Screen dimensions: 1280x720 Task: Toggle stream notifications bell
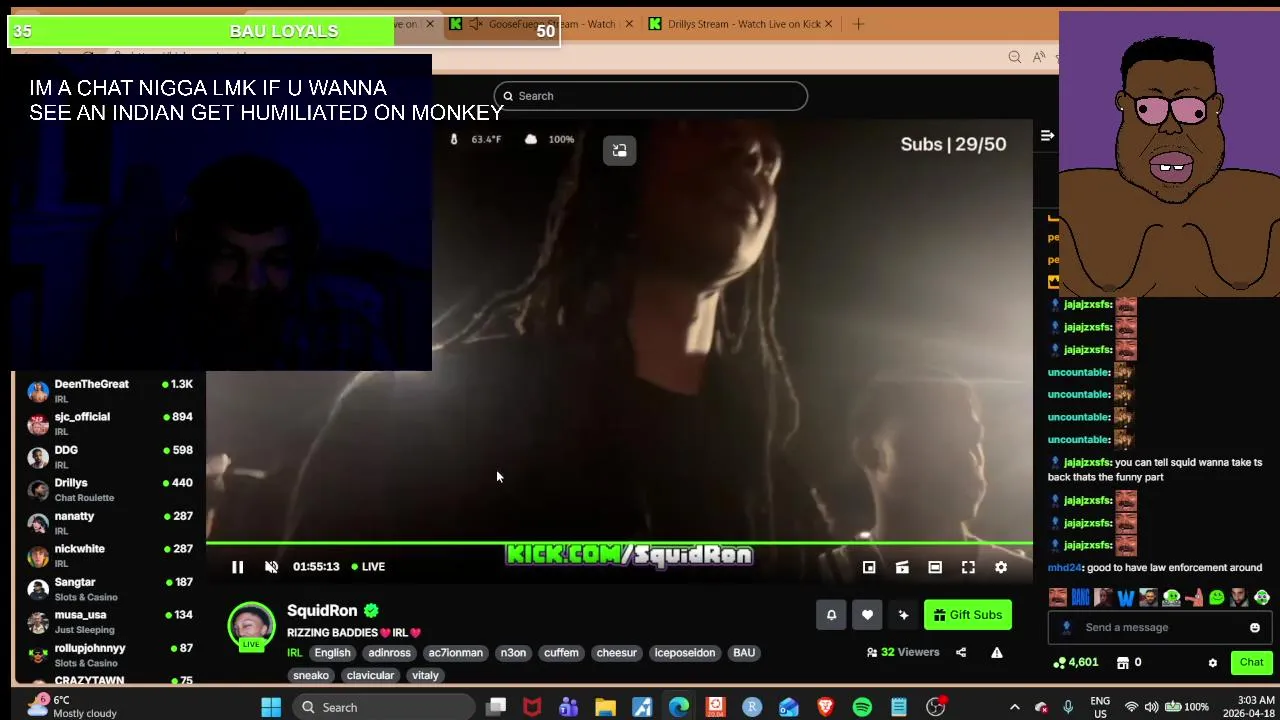(831, 615)
